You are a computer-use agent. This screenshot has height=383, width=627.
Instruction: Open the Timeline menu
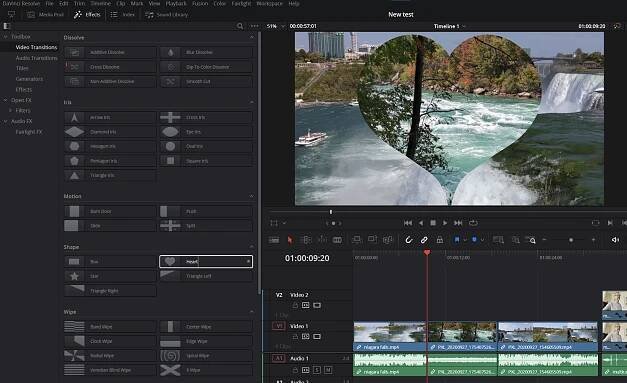click(100, 3)
